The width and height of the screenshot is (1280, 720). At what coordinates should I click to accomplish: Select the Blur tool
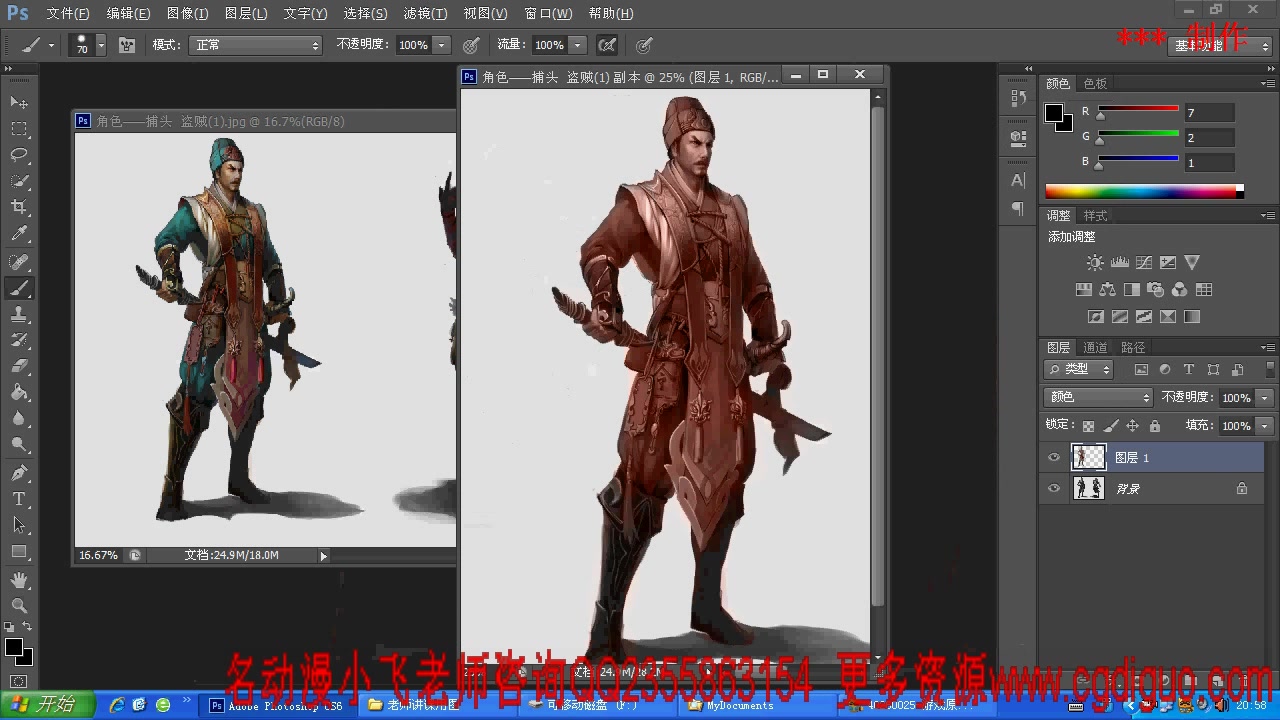(19, 418)
